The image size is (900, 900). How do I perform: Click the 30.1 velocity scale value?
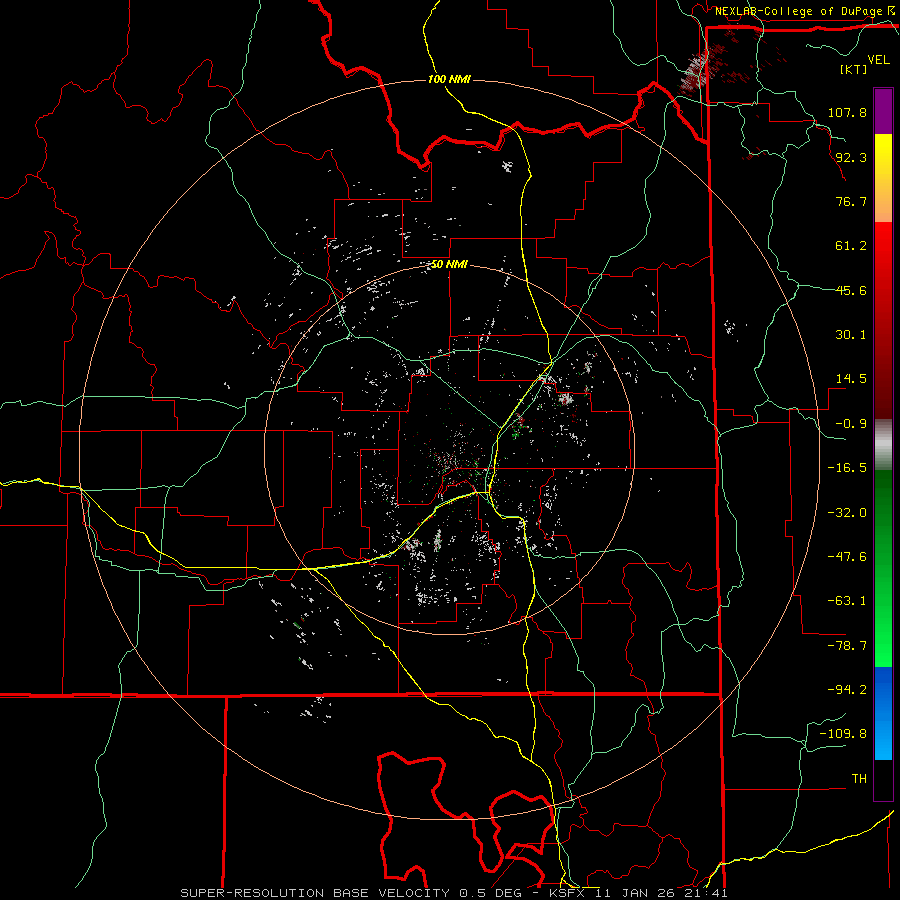click(851, 335)
